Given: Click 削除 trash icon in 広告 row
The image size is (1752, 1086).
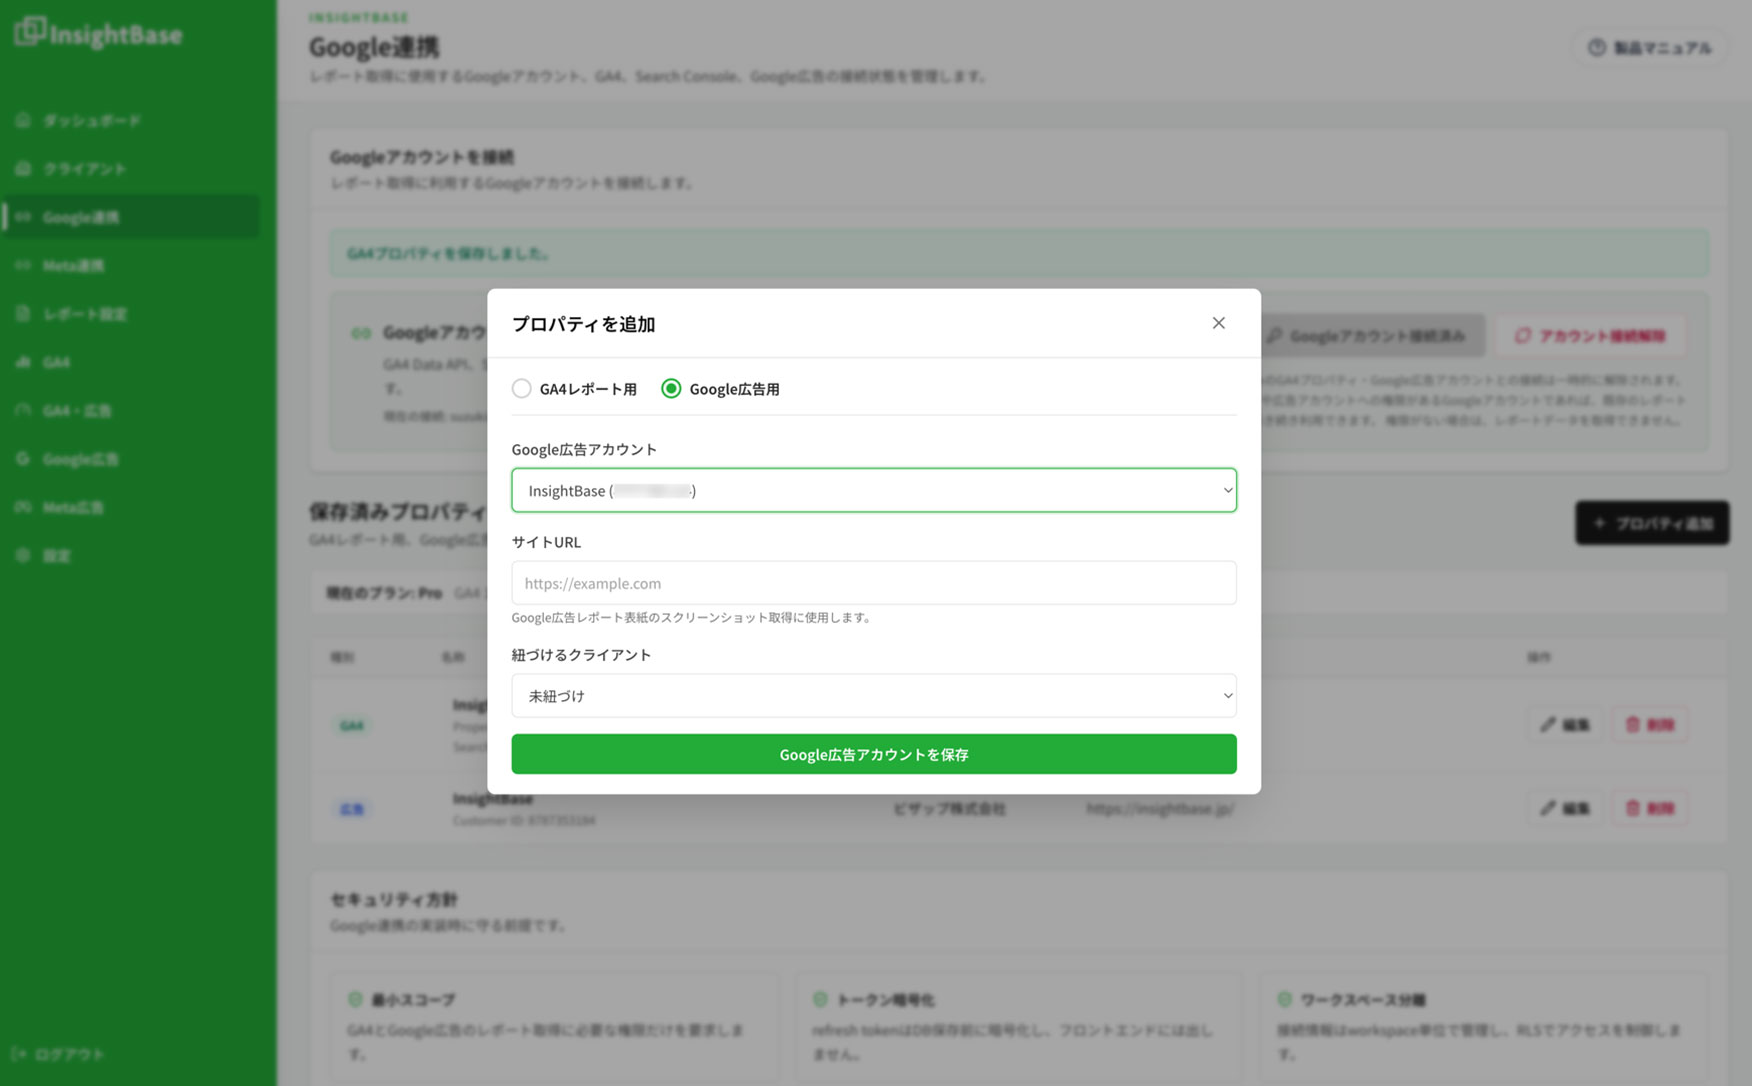Looking at the screenshot, I should (1633, 808).
